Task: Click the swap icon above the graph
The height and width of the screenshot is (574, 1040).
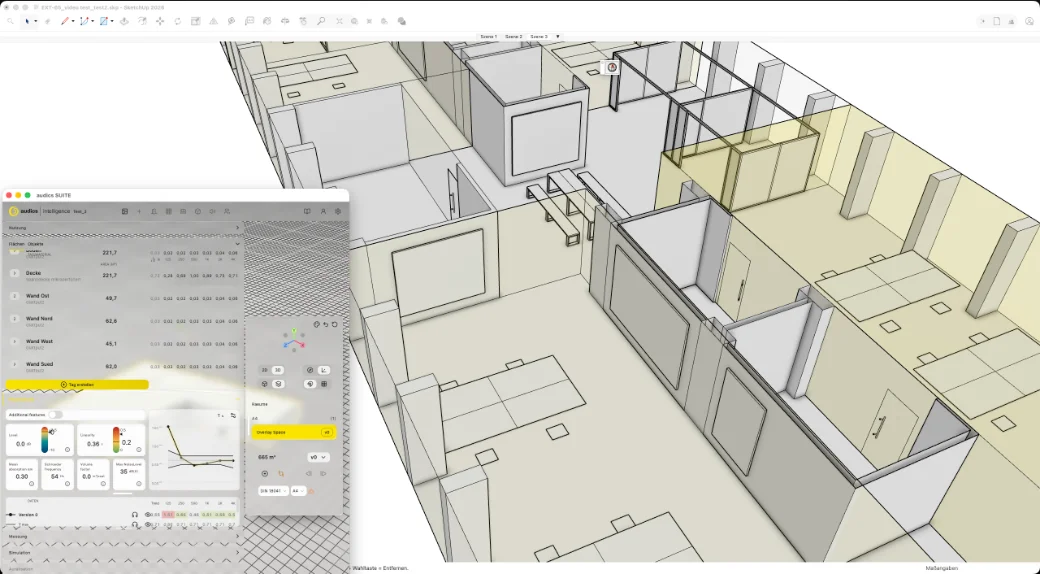Action: [233, 415]
